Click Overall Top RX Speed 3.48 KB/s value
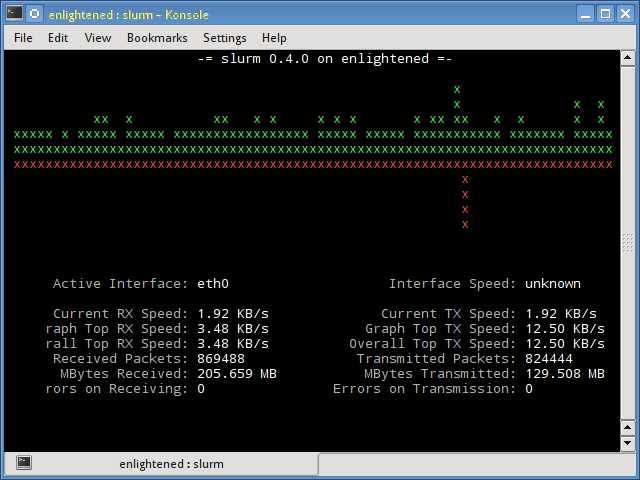This screenshot has width=640, height=480. click(x=233, y=344)
